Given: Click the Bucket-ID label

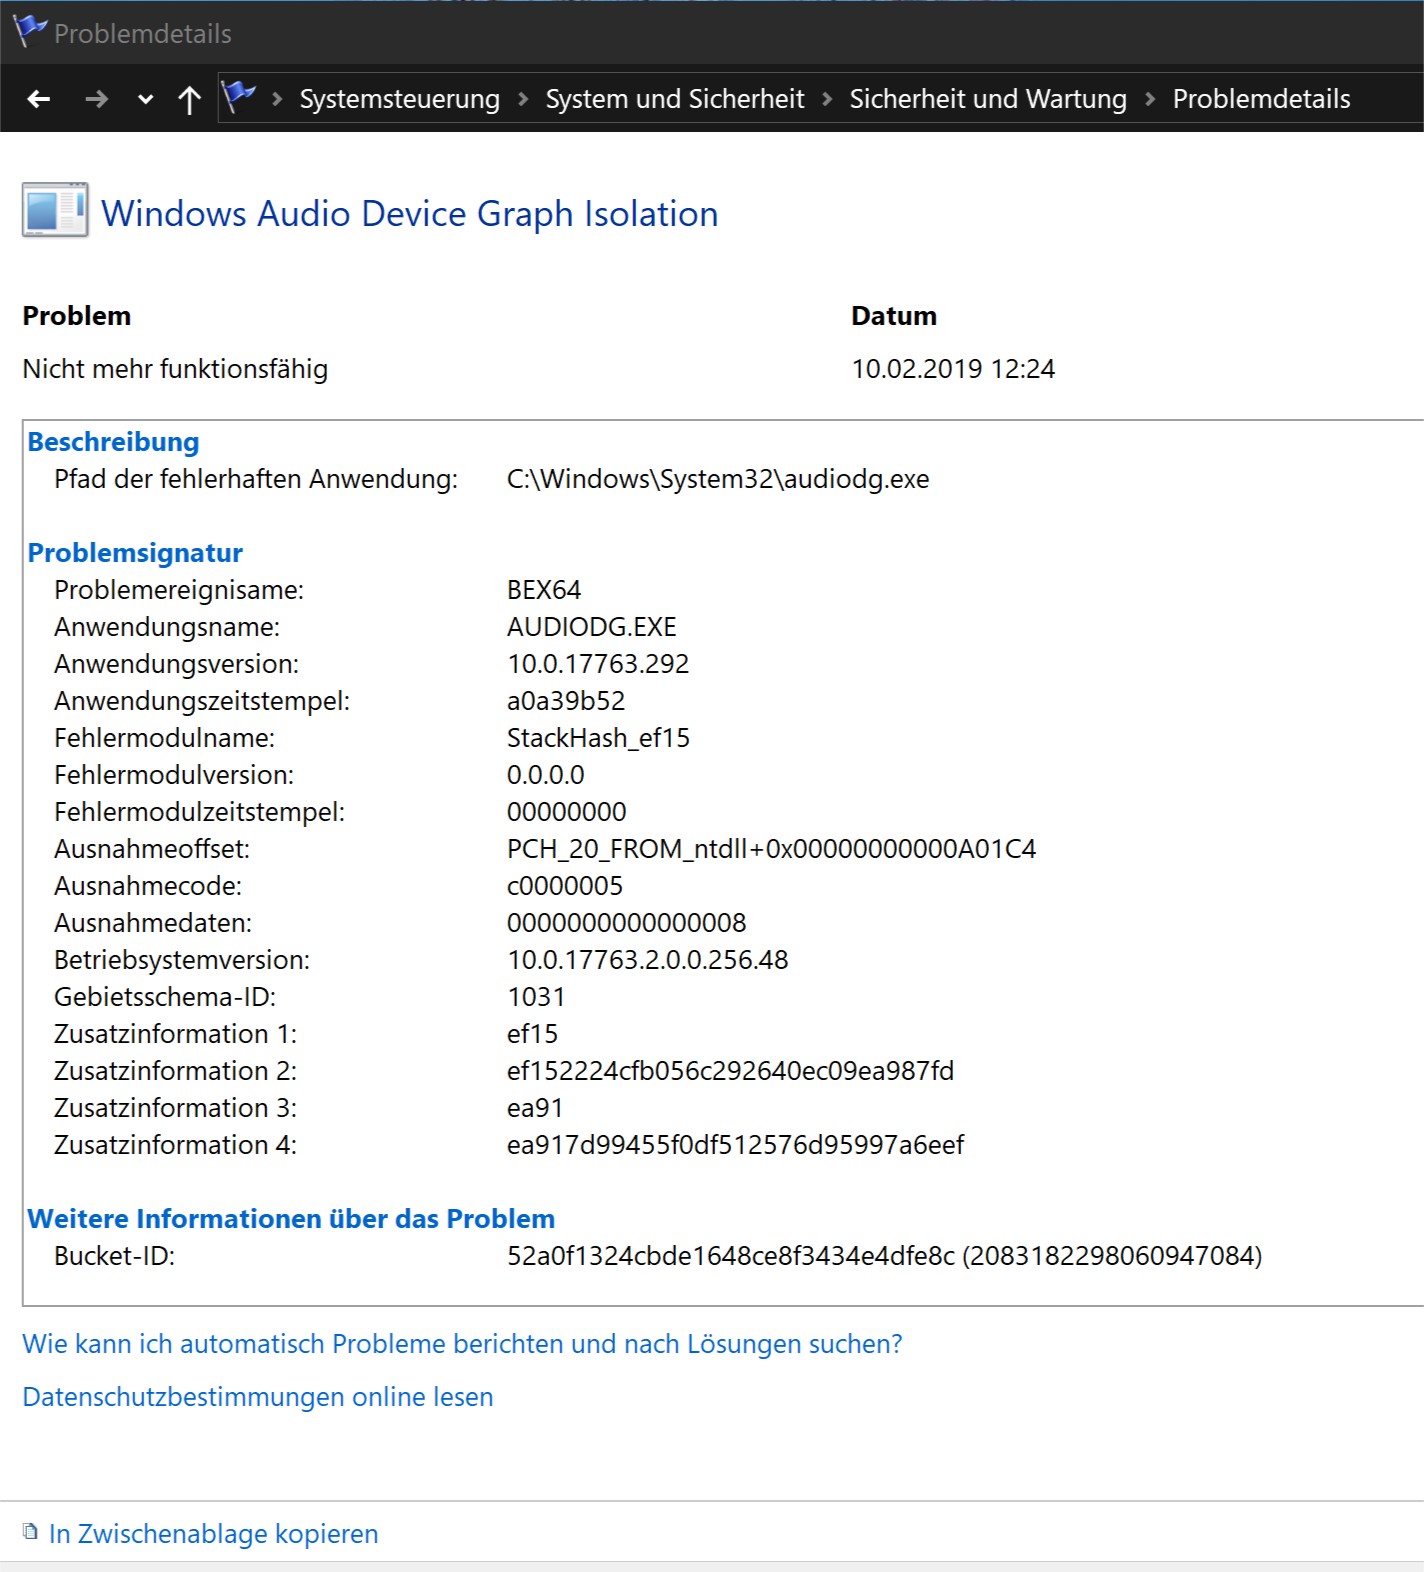Looking at the screenshot, I should click(115, 1256).
